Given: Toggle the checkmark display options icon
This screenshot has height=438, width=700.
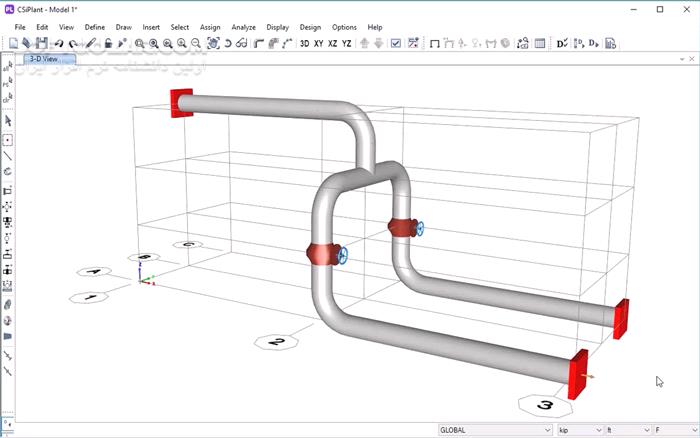Looking at the screenshot, I should coord(396,43).
